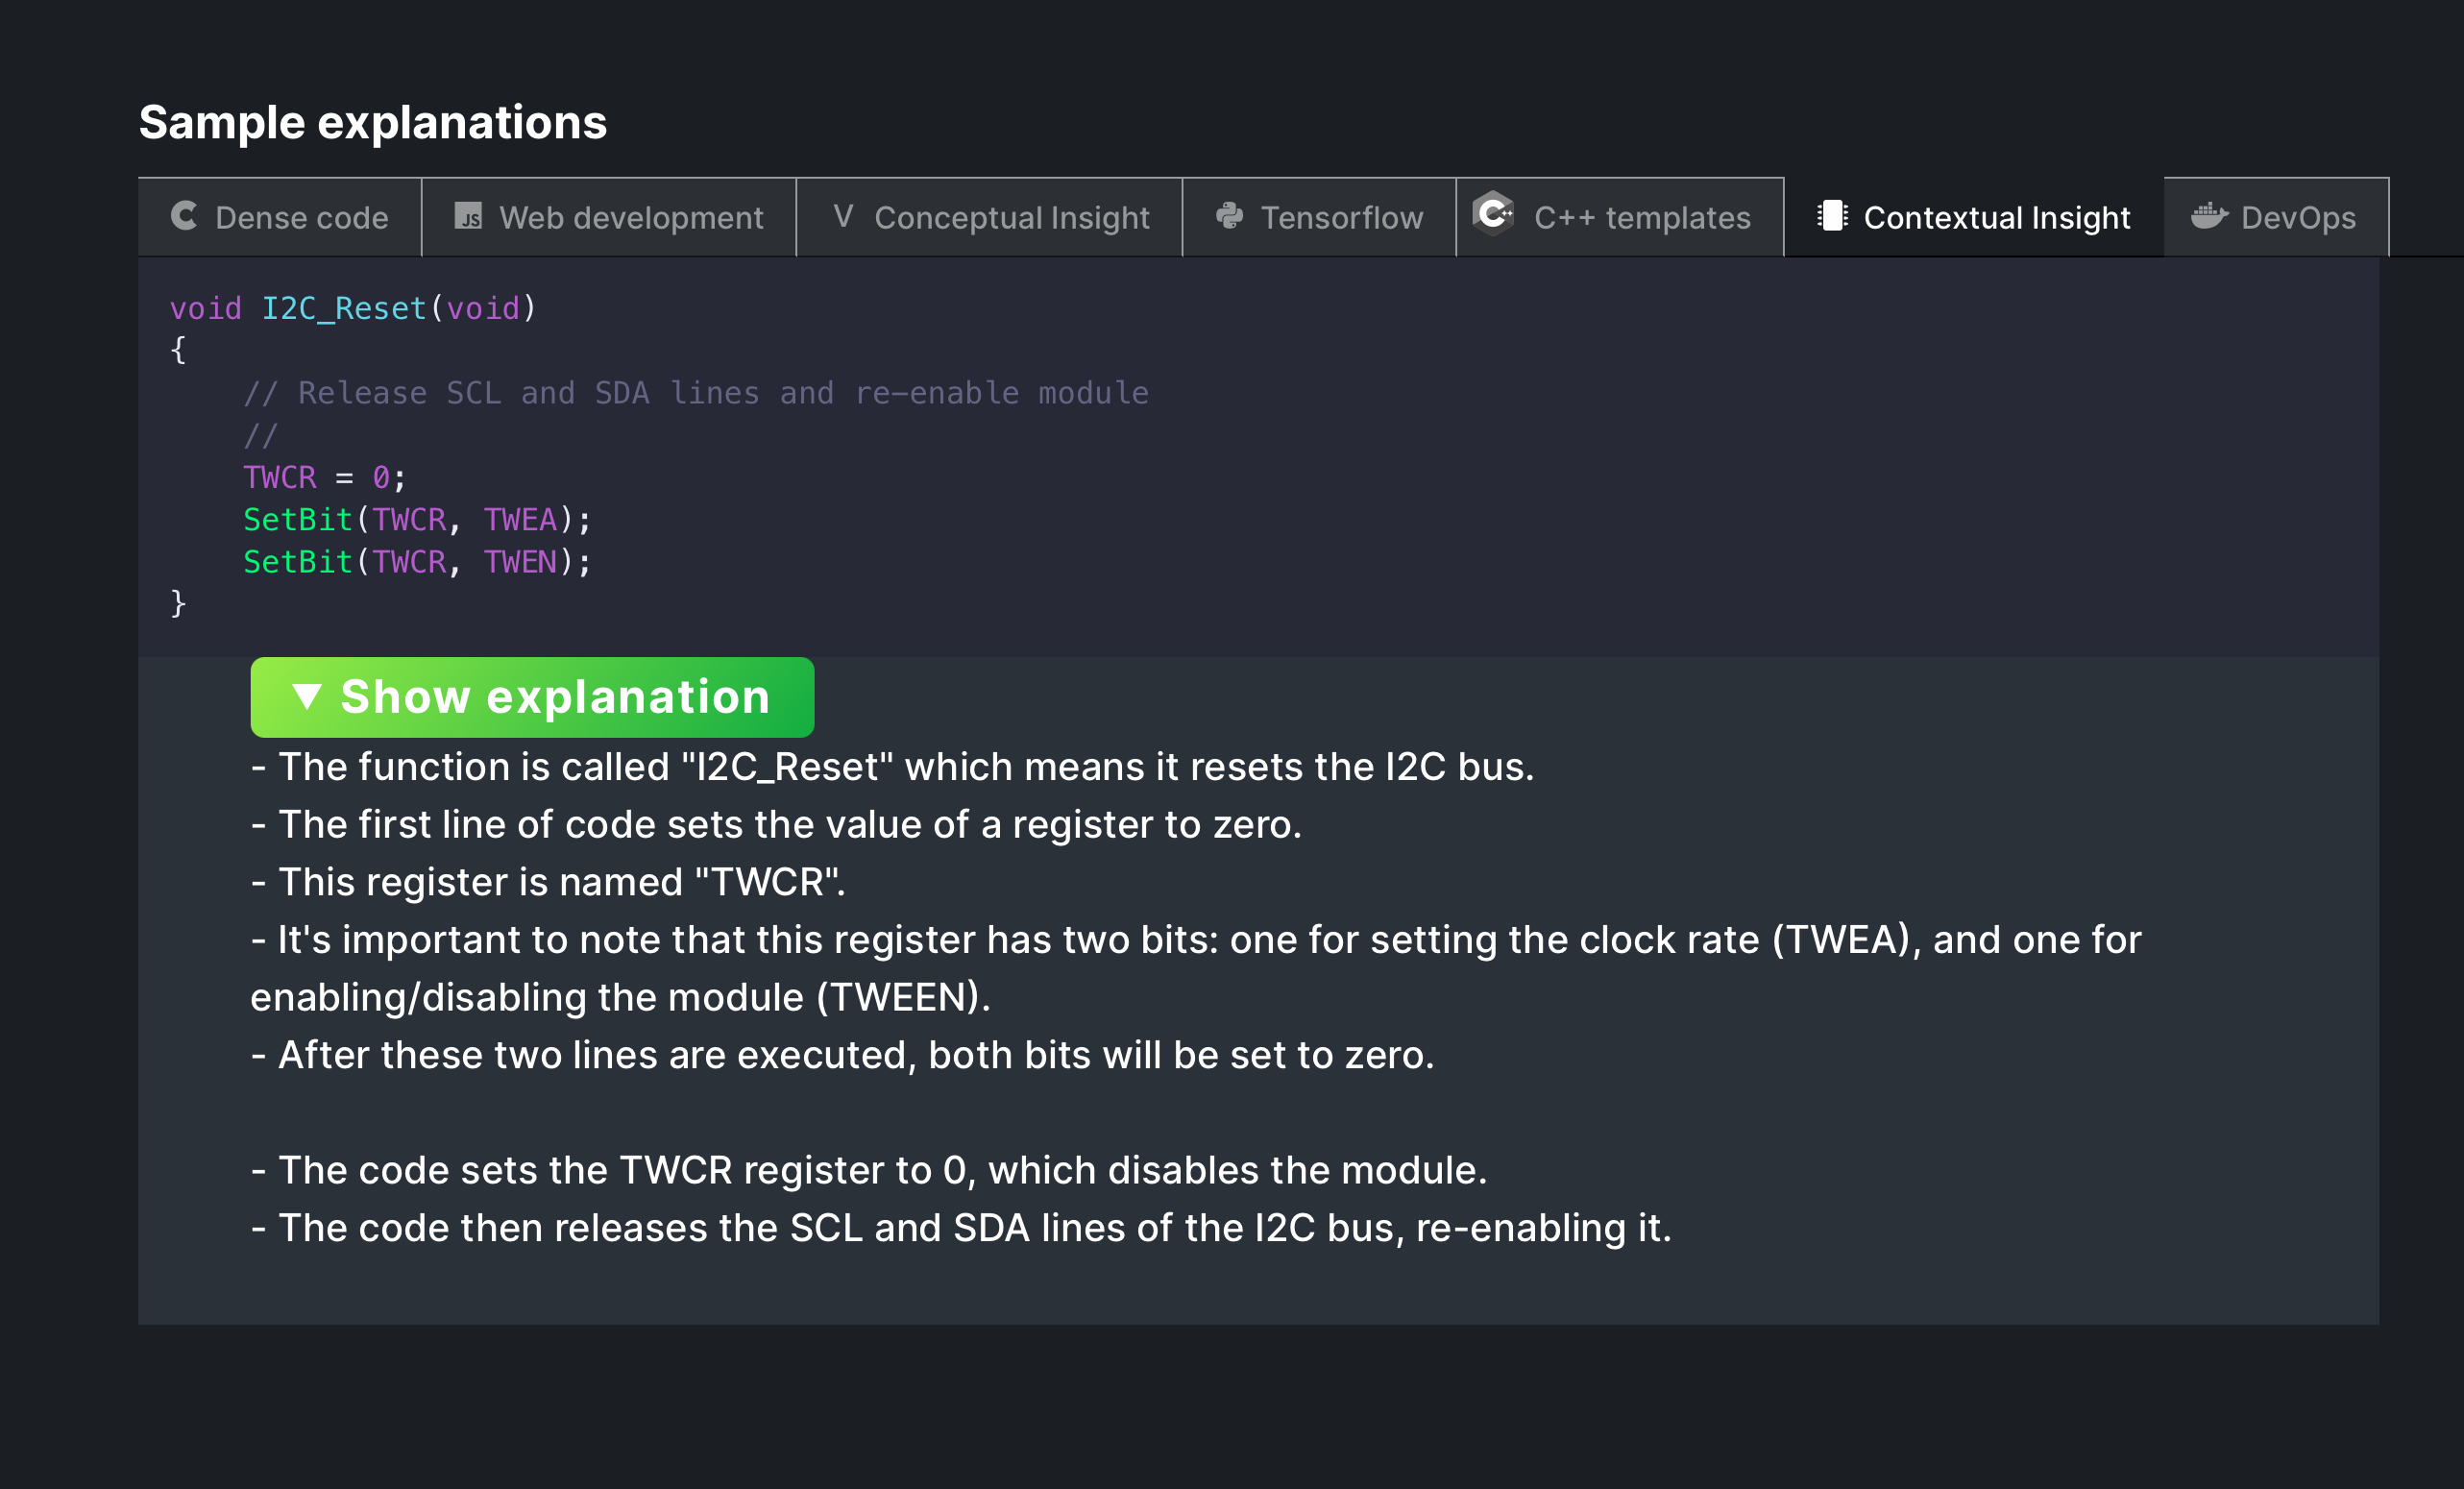Open the C++ templates tab label
The height and width of the screenshot is (1489, 2464).
[x=1642, y=218]
